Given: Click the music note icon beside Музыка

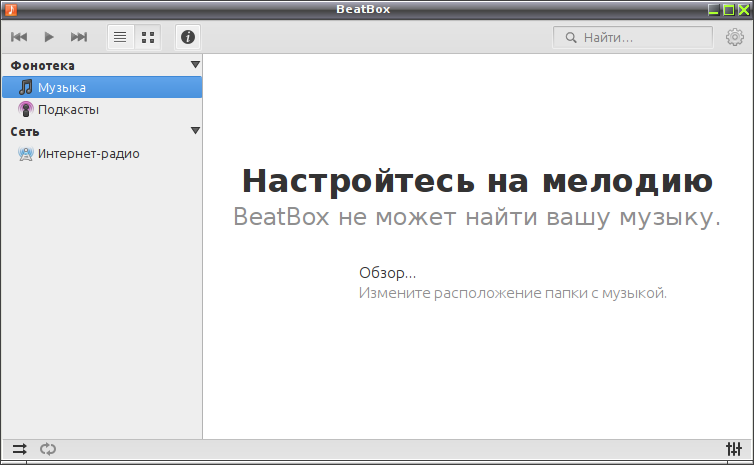Looking at the screenshot, I should (x=25, y=88).
